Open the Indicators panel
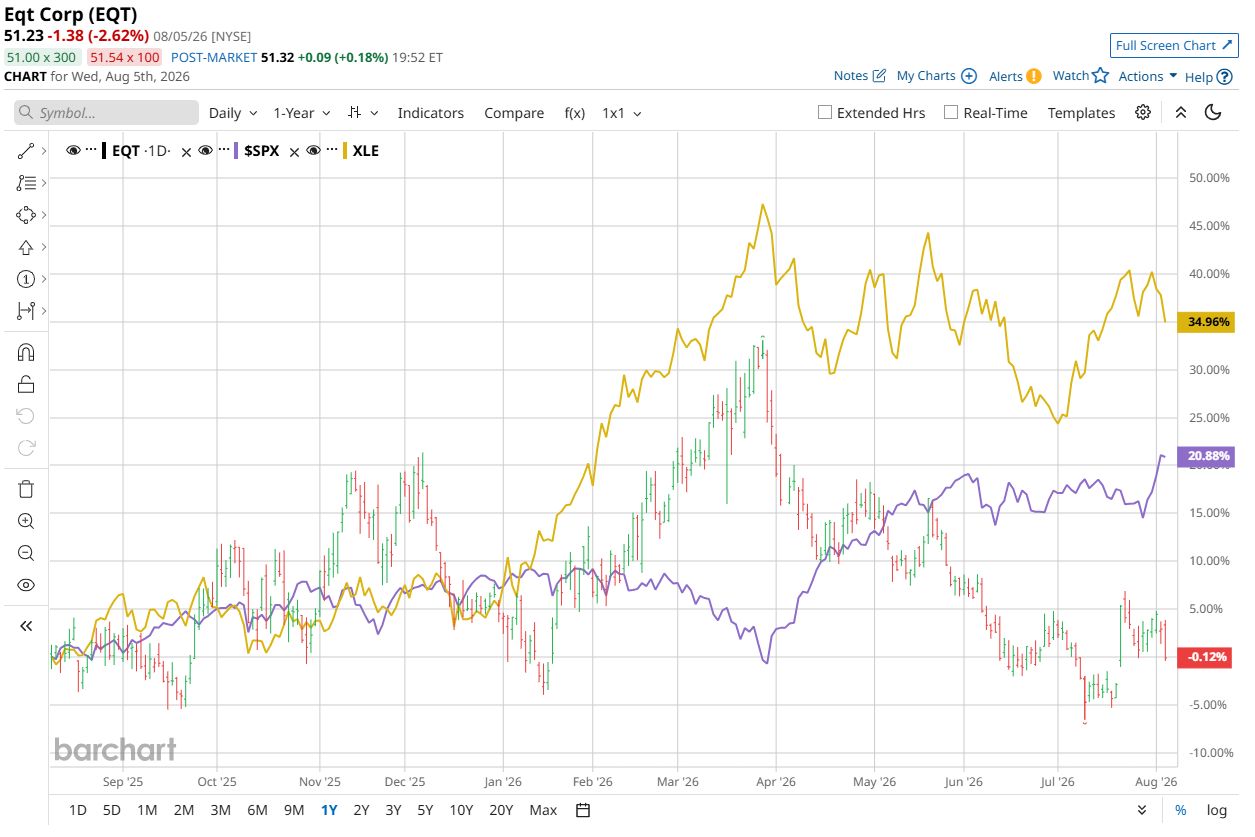The height and width of the screenshot is (837, 1255). tap(431, 113)
